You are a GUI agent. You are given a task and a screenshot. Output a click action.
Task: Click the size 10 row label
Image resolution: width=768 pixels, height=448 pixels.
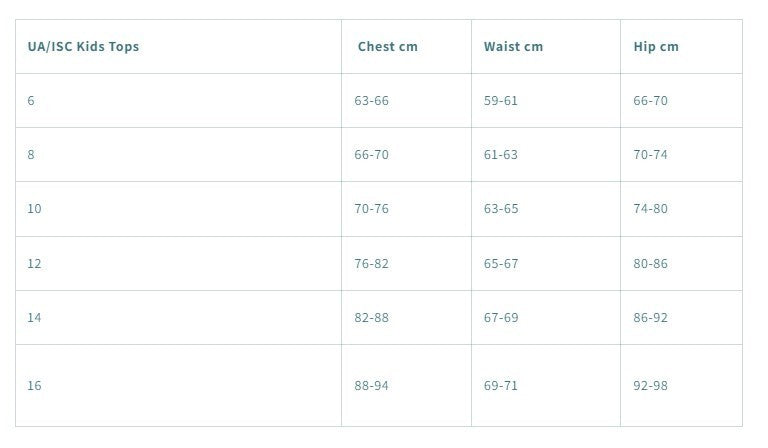[34, 209]
